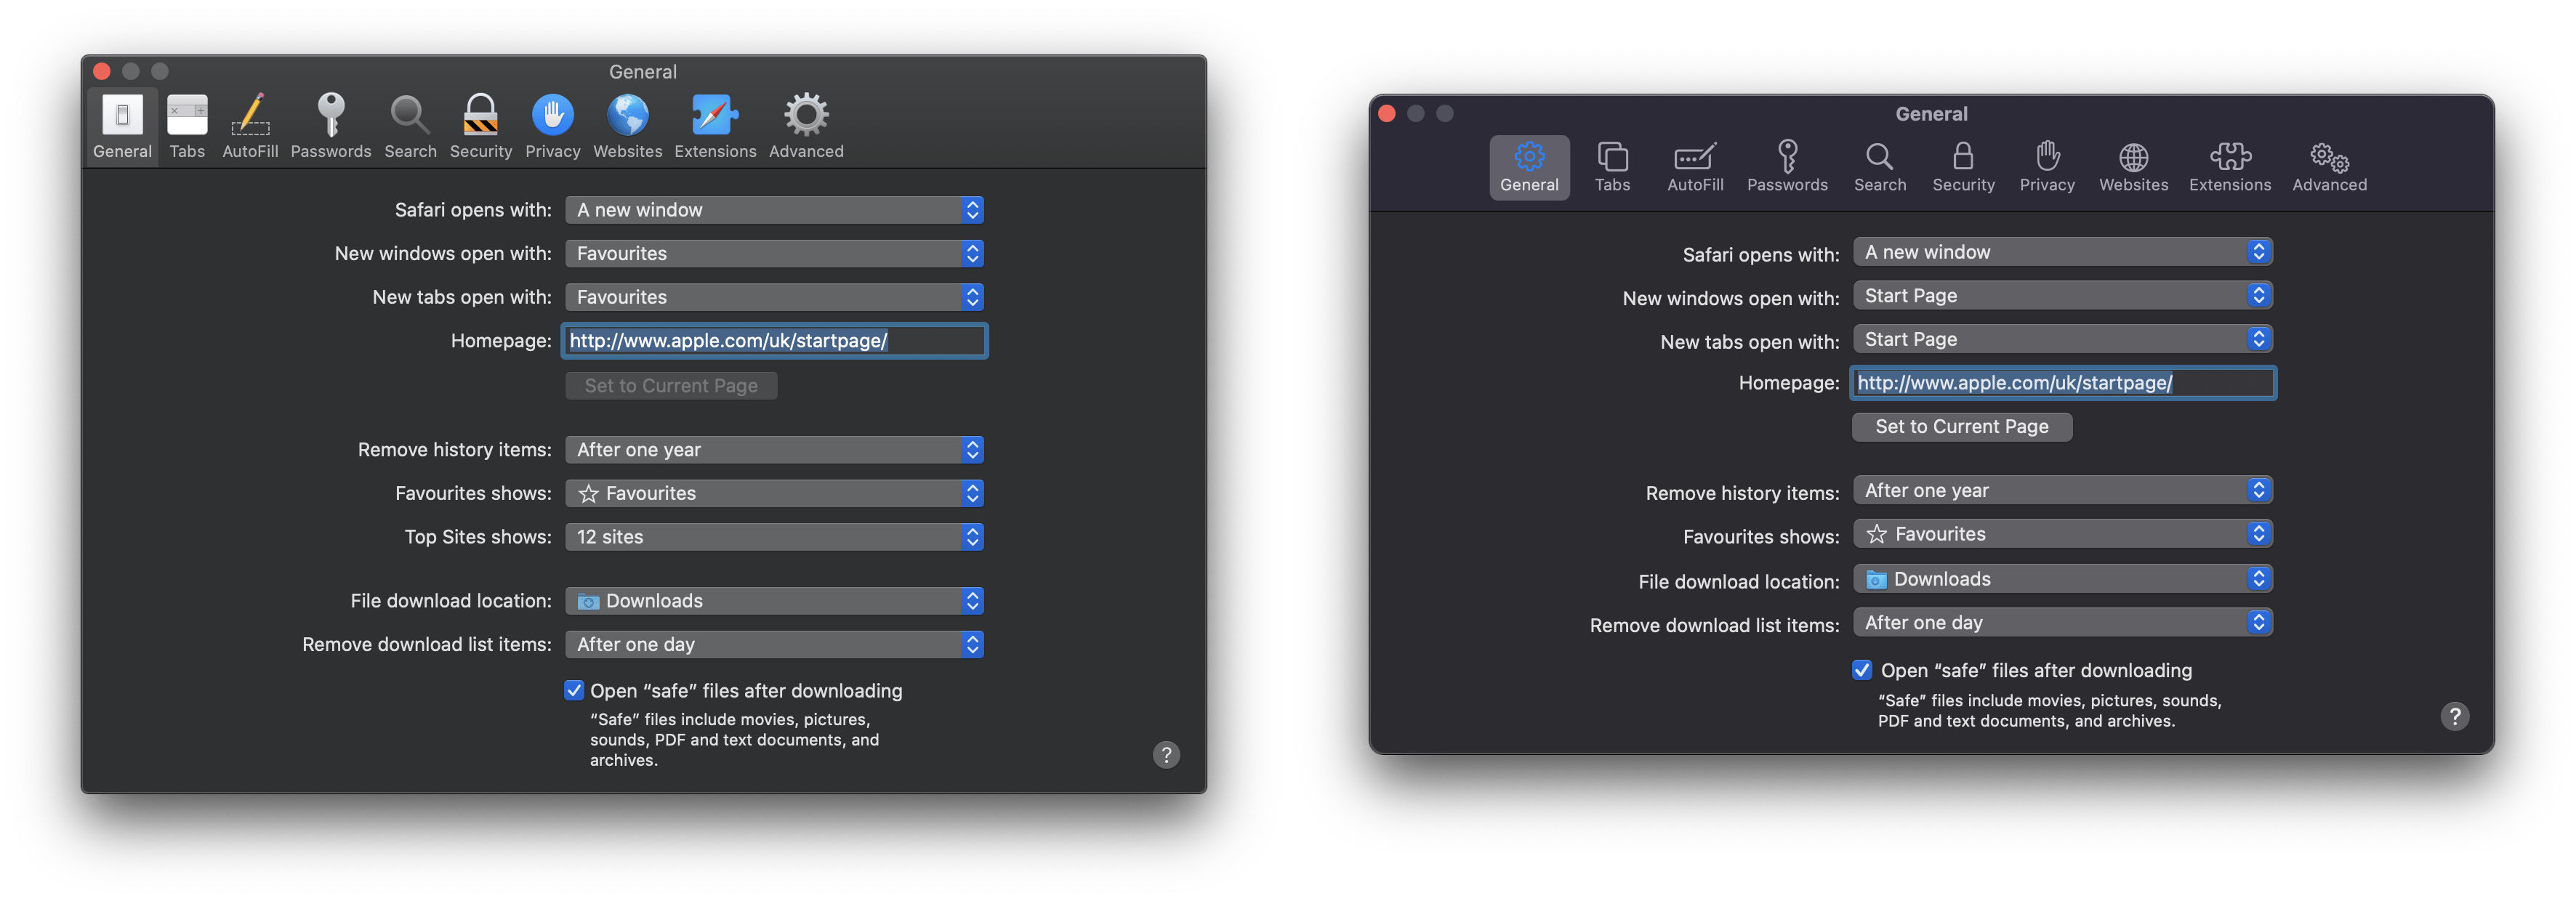Open New tabs Start Page dropdown, right window
This screenshot has height=901, width=2576.
point(2062,339)
